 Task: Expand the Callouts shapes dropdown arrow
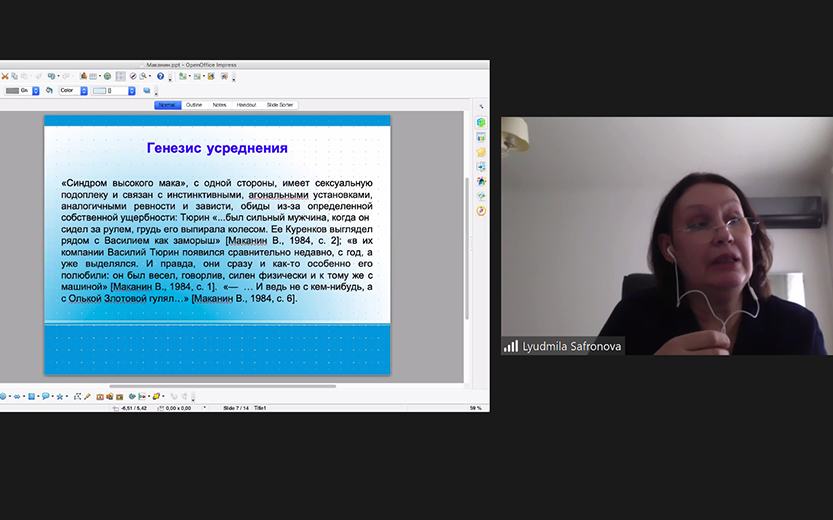point(53,396)
